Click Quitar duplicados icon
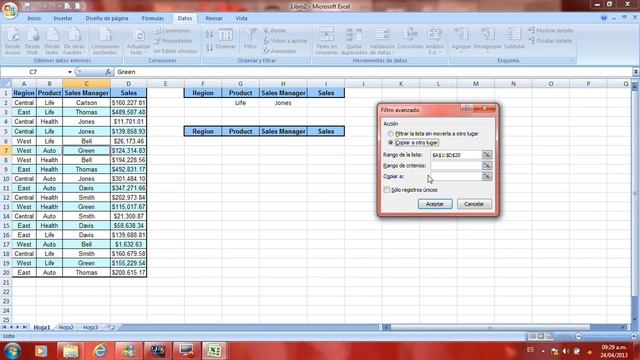The width and height of the screenshot is (640, 360). pyautogui.click(x=354, y=41)
